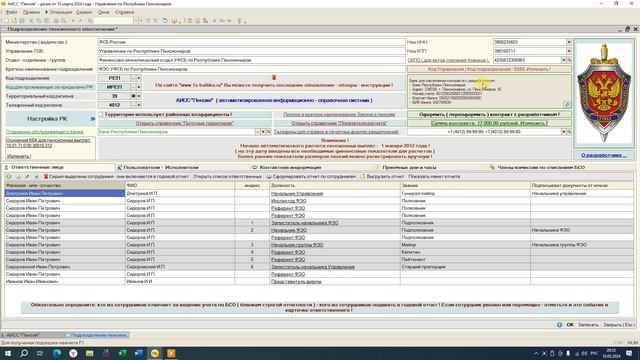The width and height of the screenshot is (640, 360).
Task: Open the ОКПО field dropdown arrow
Action: tap(564, 60)
